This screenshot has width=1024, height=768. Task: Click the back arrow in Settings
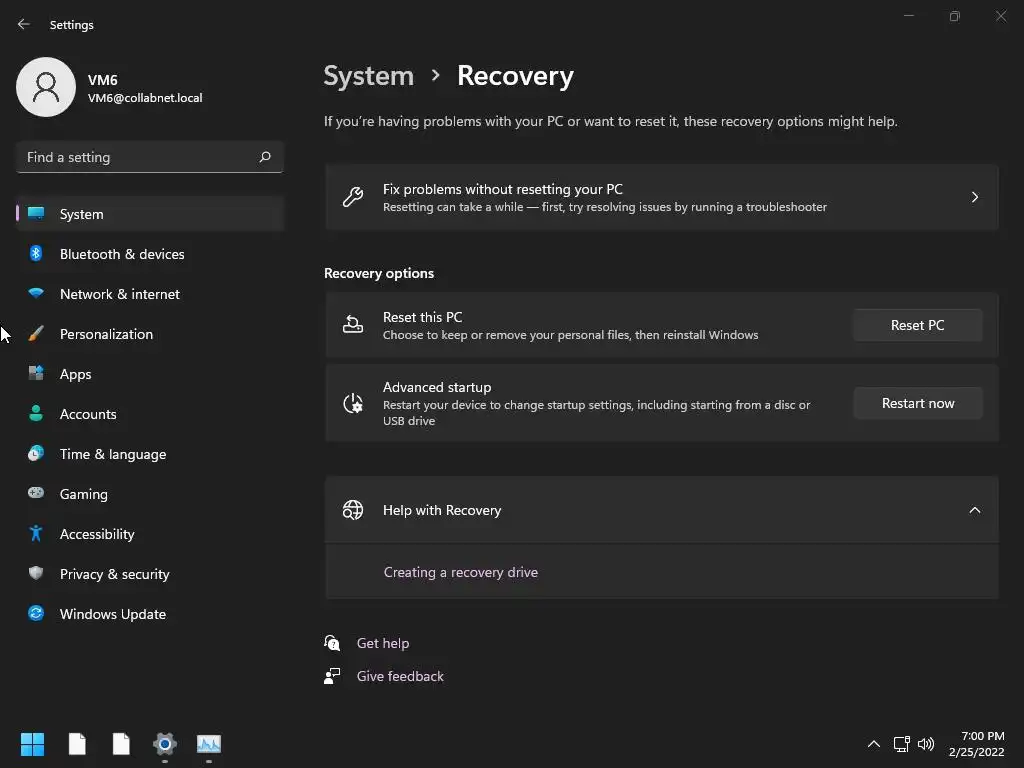[x=24, y=24]
